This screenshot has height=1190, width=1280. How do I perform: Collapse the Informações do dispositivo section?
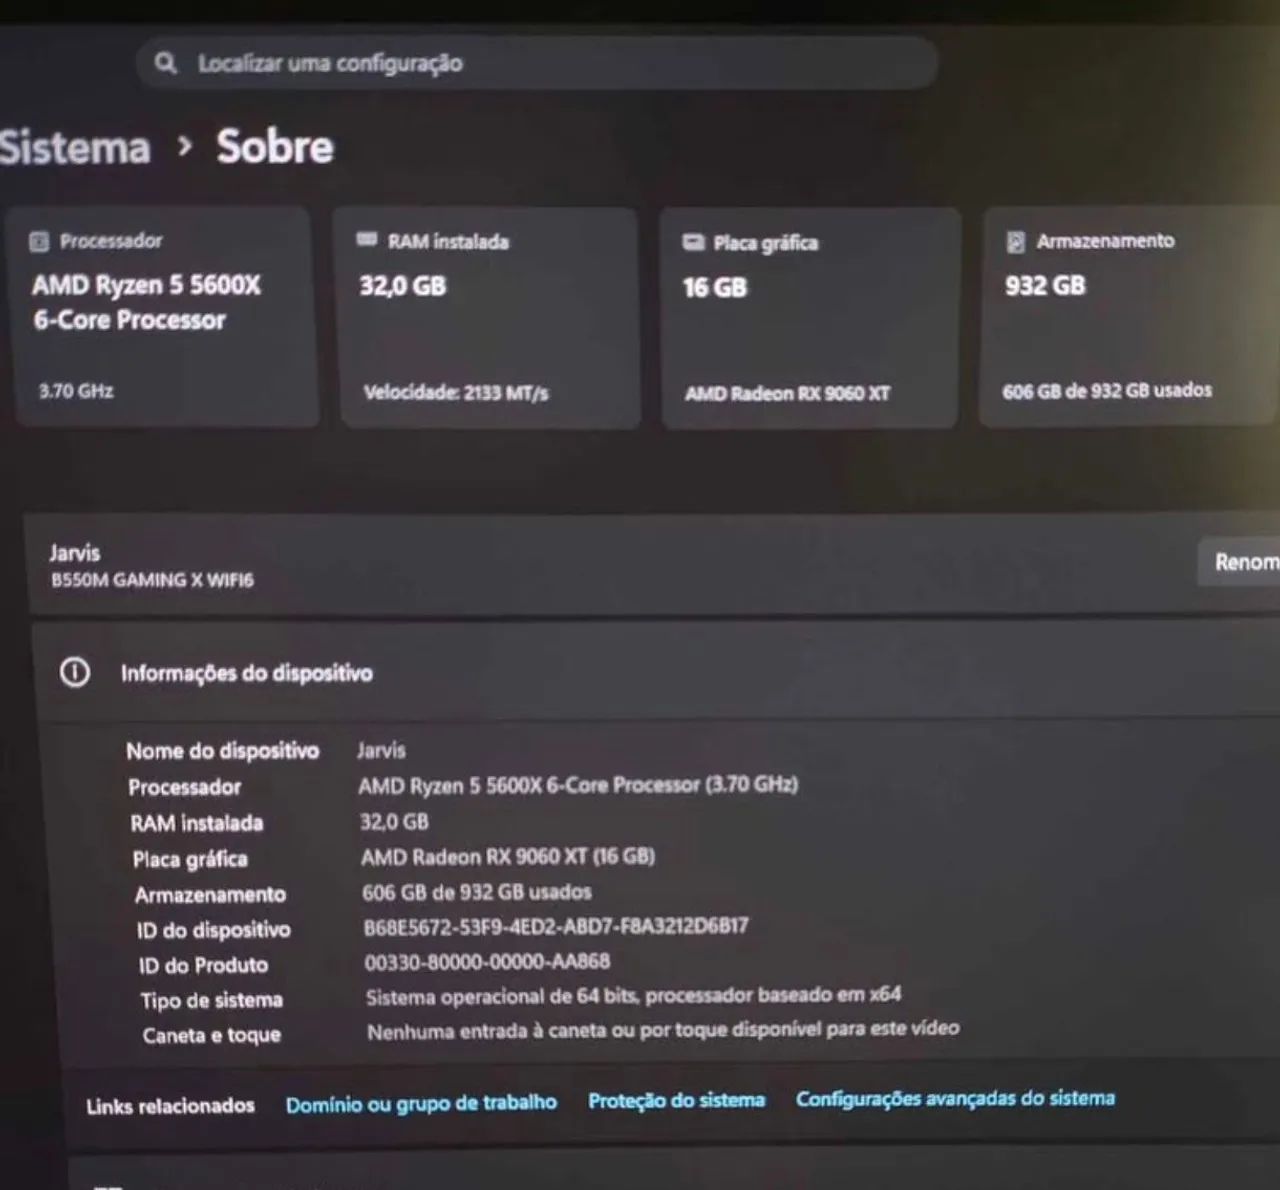click(656, 672)
